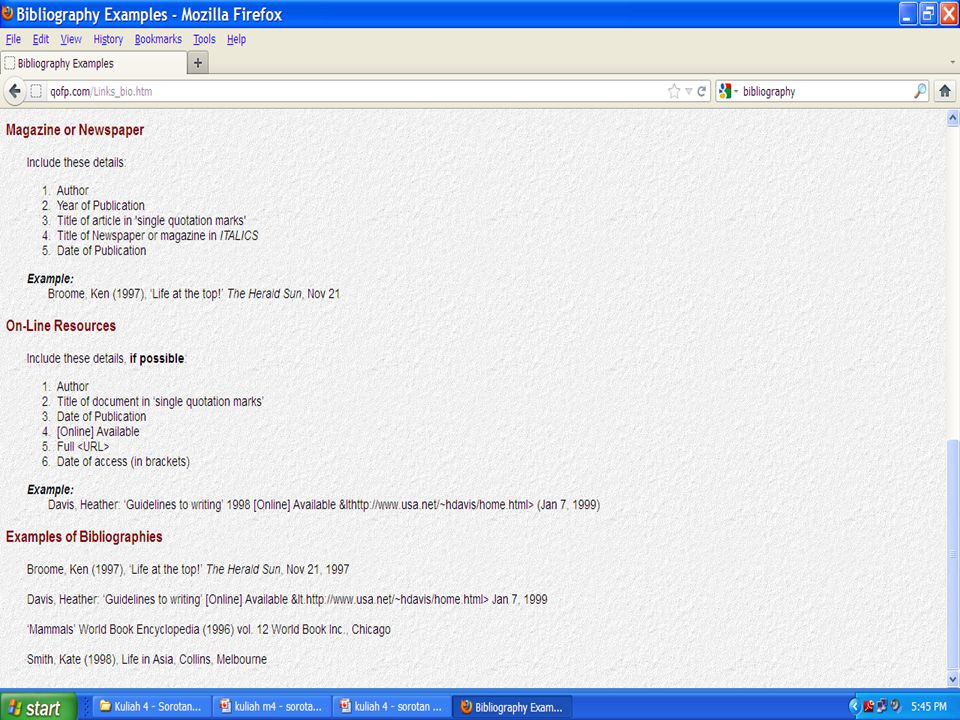960x720 pixels.
Task: Open the Tools menu
Action: [x=204, y=39]
